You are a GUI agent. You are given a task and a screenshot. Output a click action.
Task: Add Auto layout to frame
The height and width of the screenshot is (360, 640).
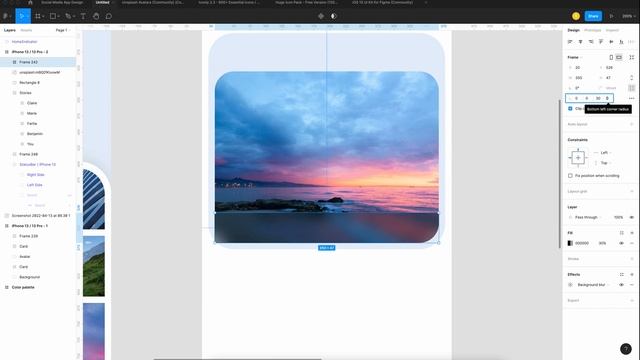click(632, 124)
